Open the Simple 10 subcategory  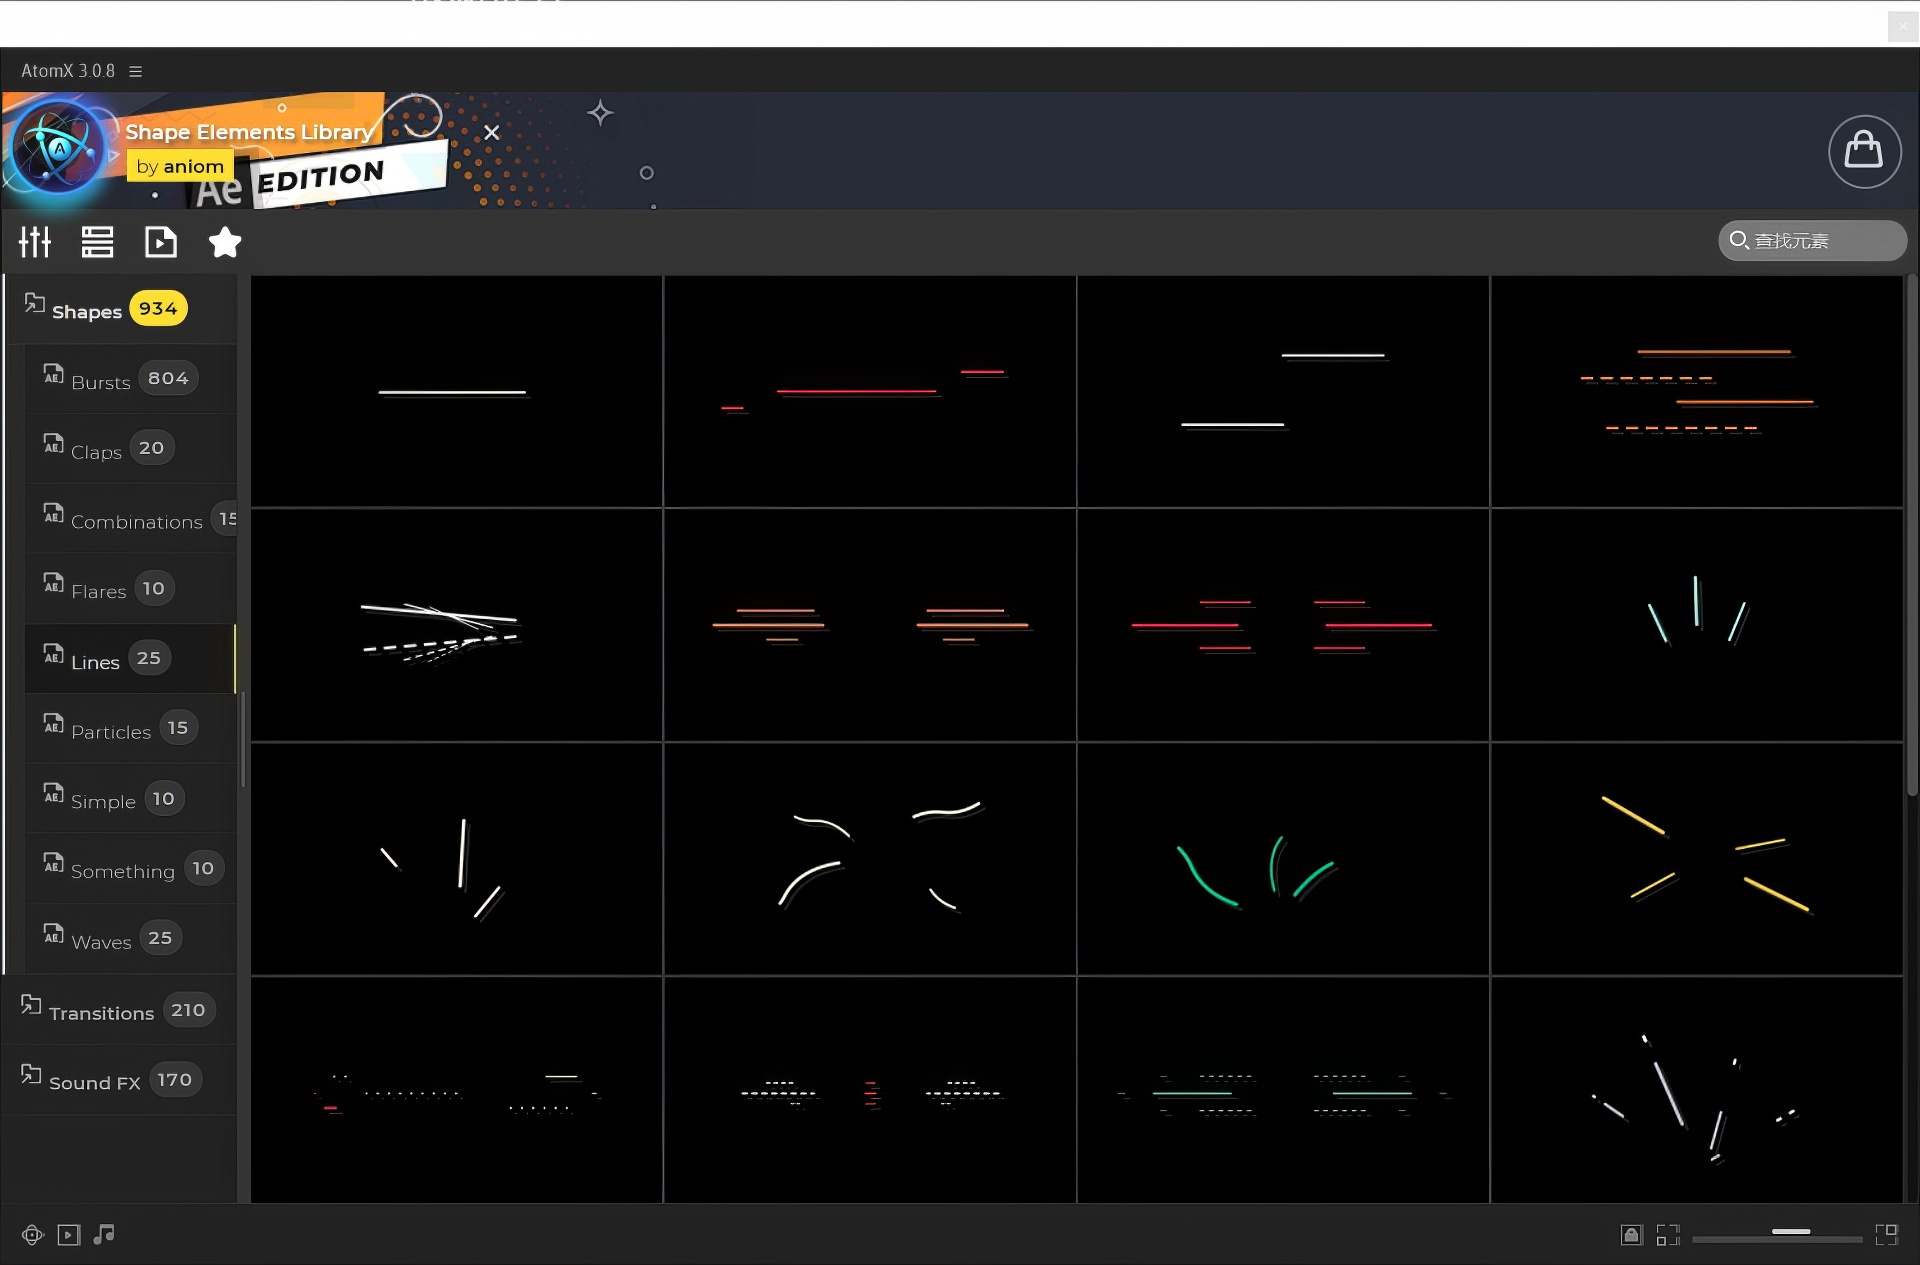130,799
